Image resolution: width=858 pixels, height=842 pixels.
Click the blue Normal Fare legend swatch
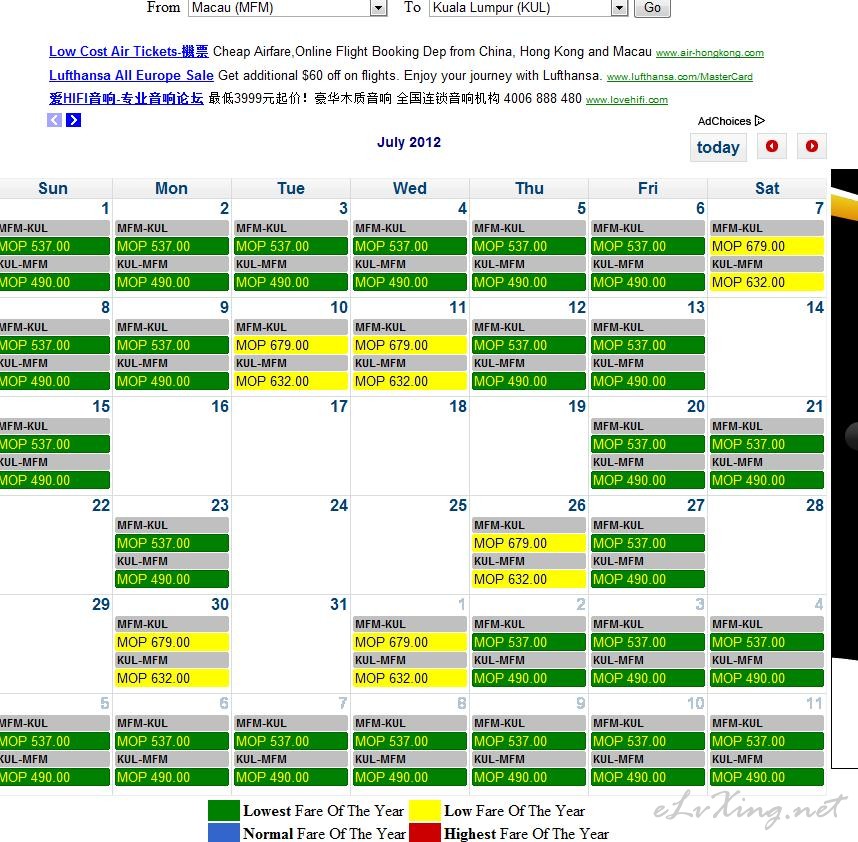pyautogui.click(x=224, y=833)
